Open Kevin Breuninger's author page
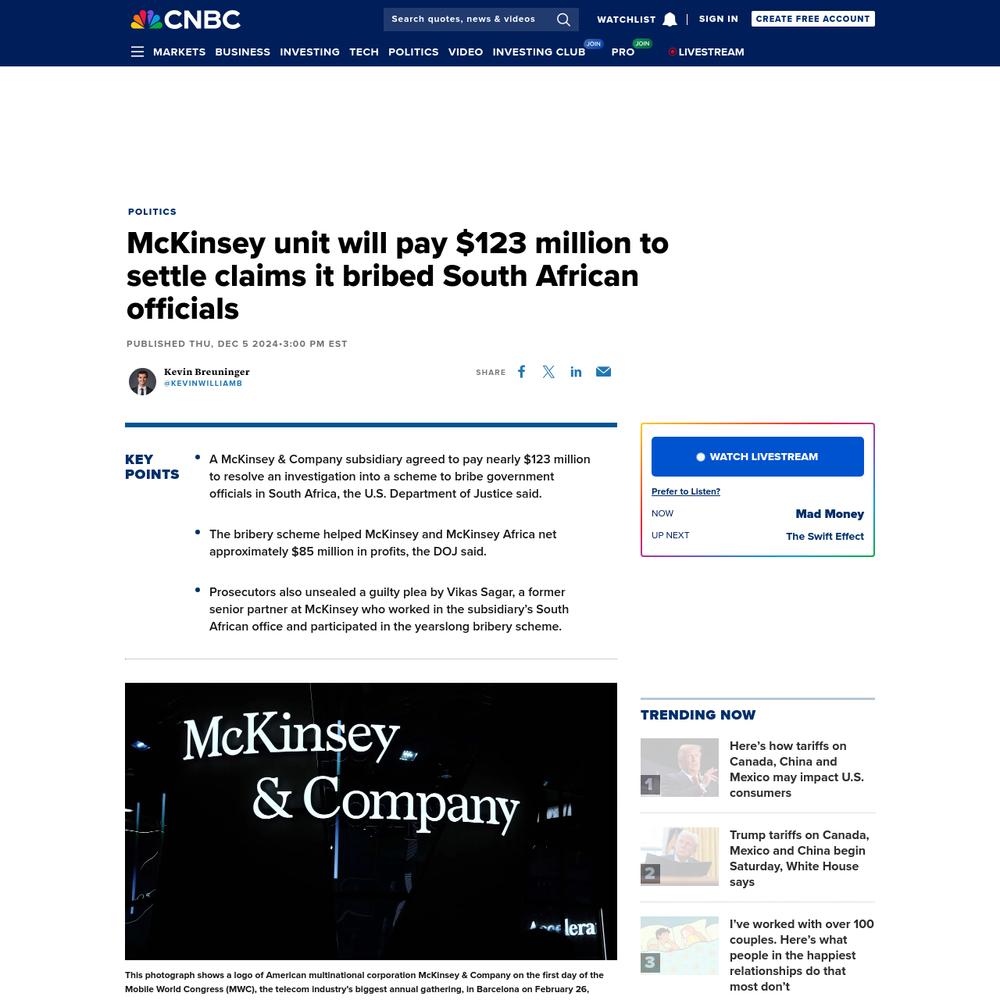Viewport: 1000px width, 1000px height. tap(207, 372)
